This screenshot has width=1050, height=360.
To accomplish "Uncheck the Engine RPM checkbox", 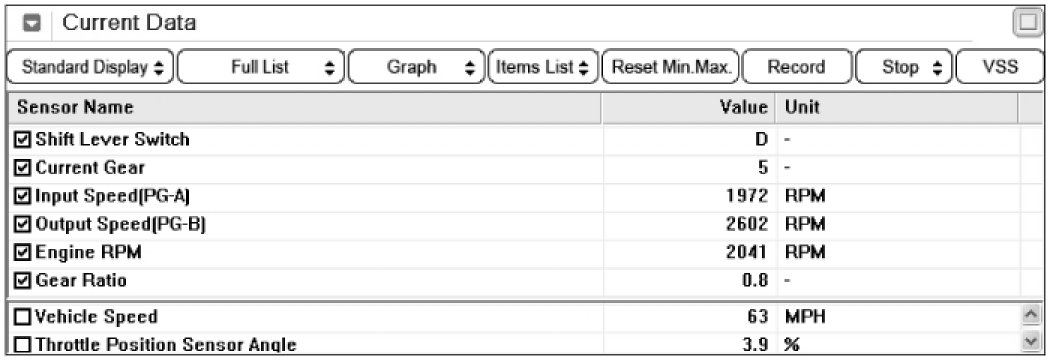I will tap(22, 252).
